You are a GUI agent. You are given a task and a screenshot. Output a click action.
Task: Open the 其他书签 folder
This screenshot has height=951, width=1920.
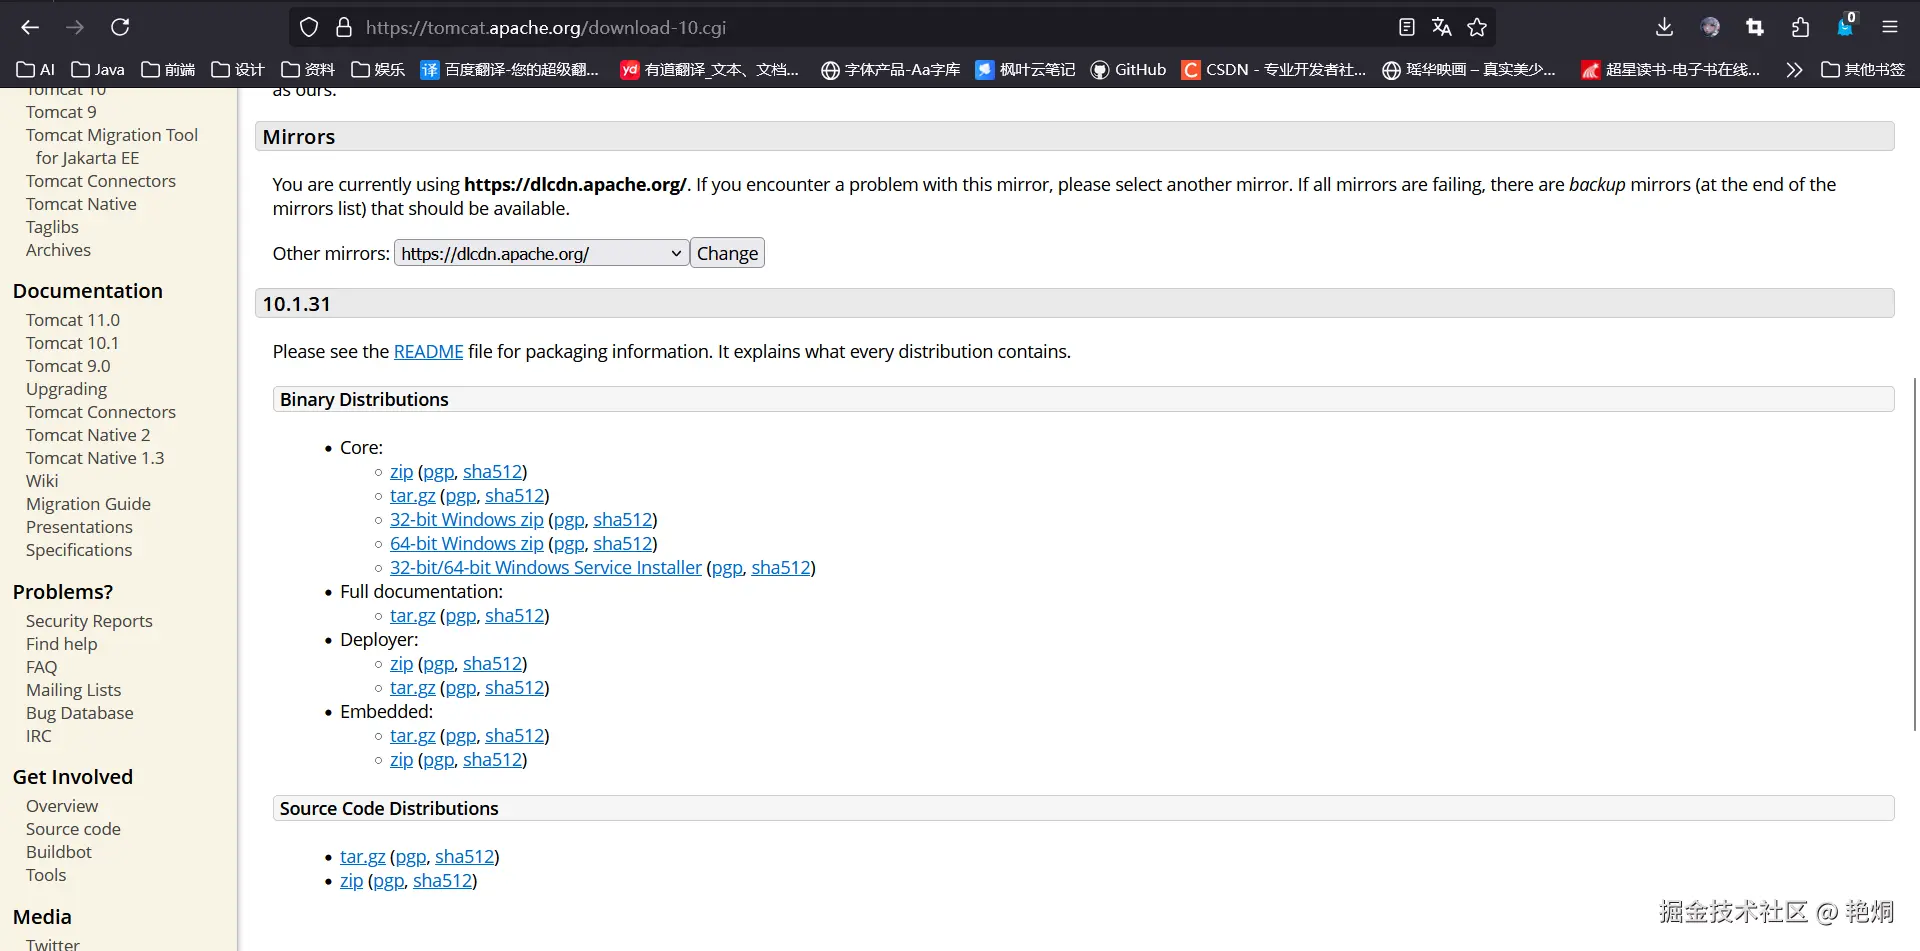pos(1863,69)
